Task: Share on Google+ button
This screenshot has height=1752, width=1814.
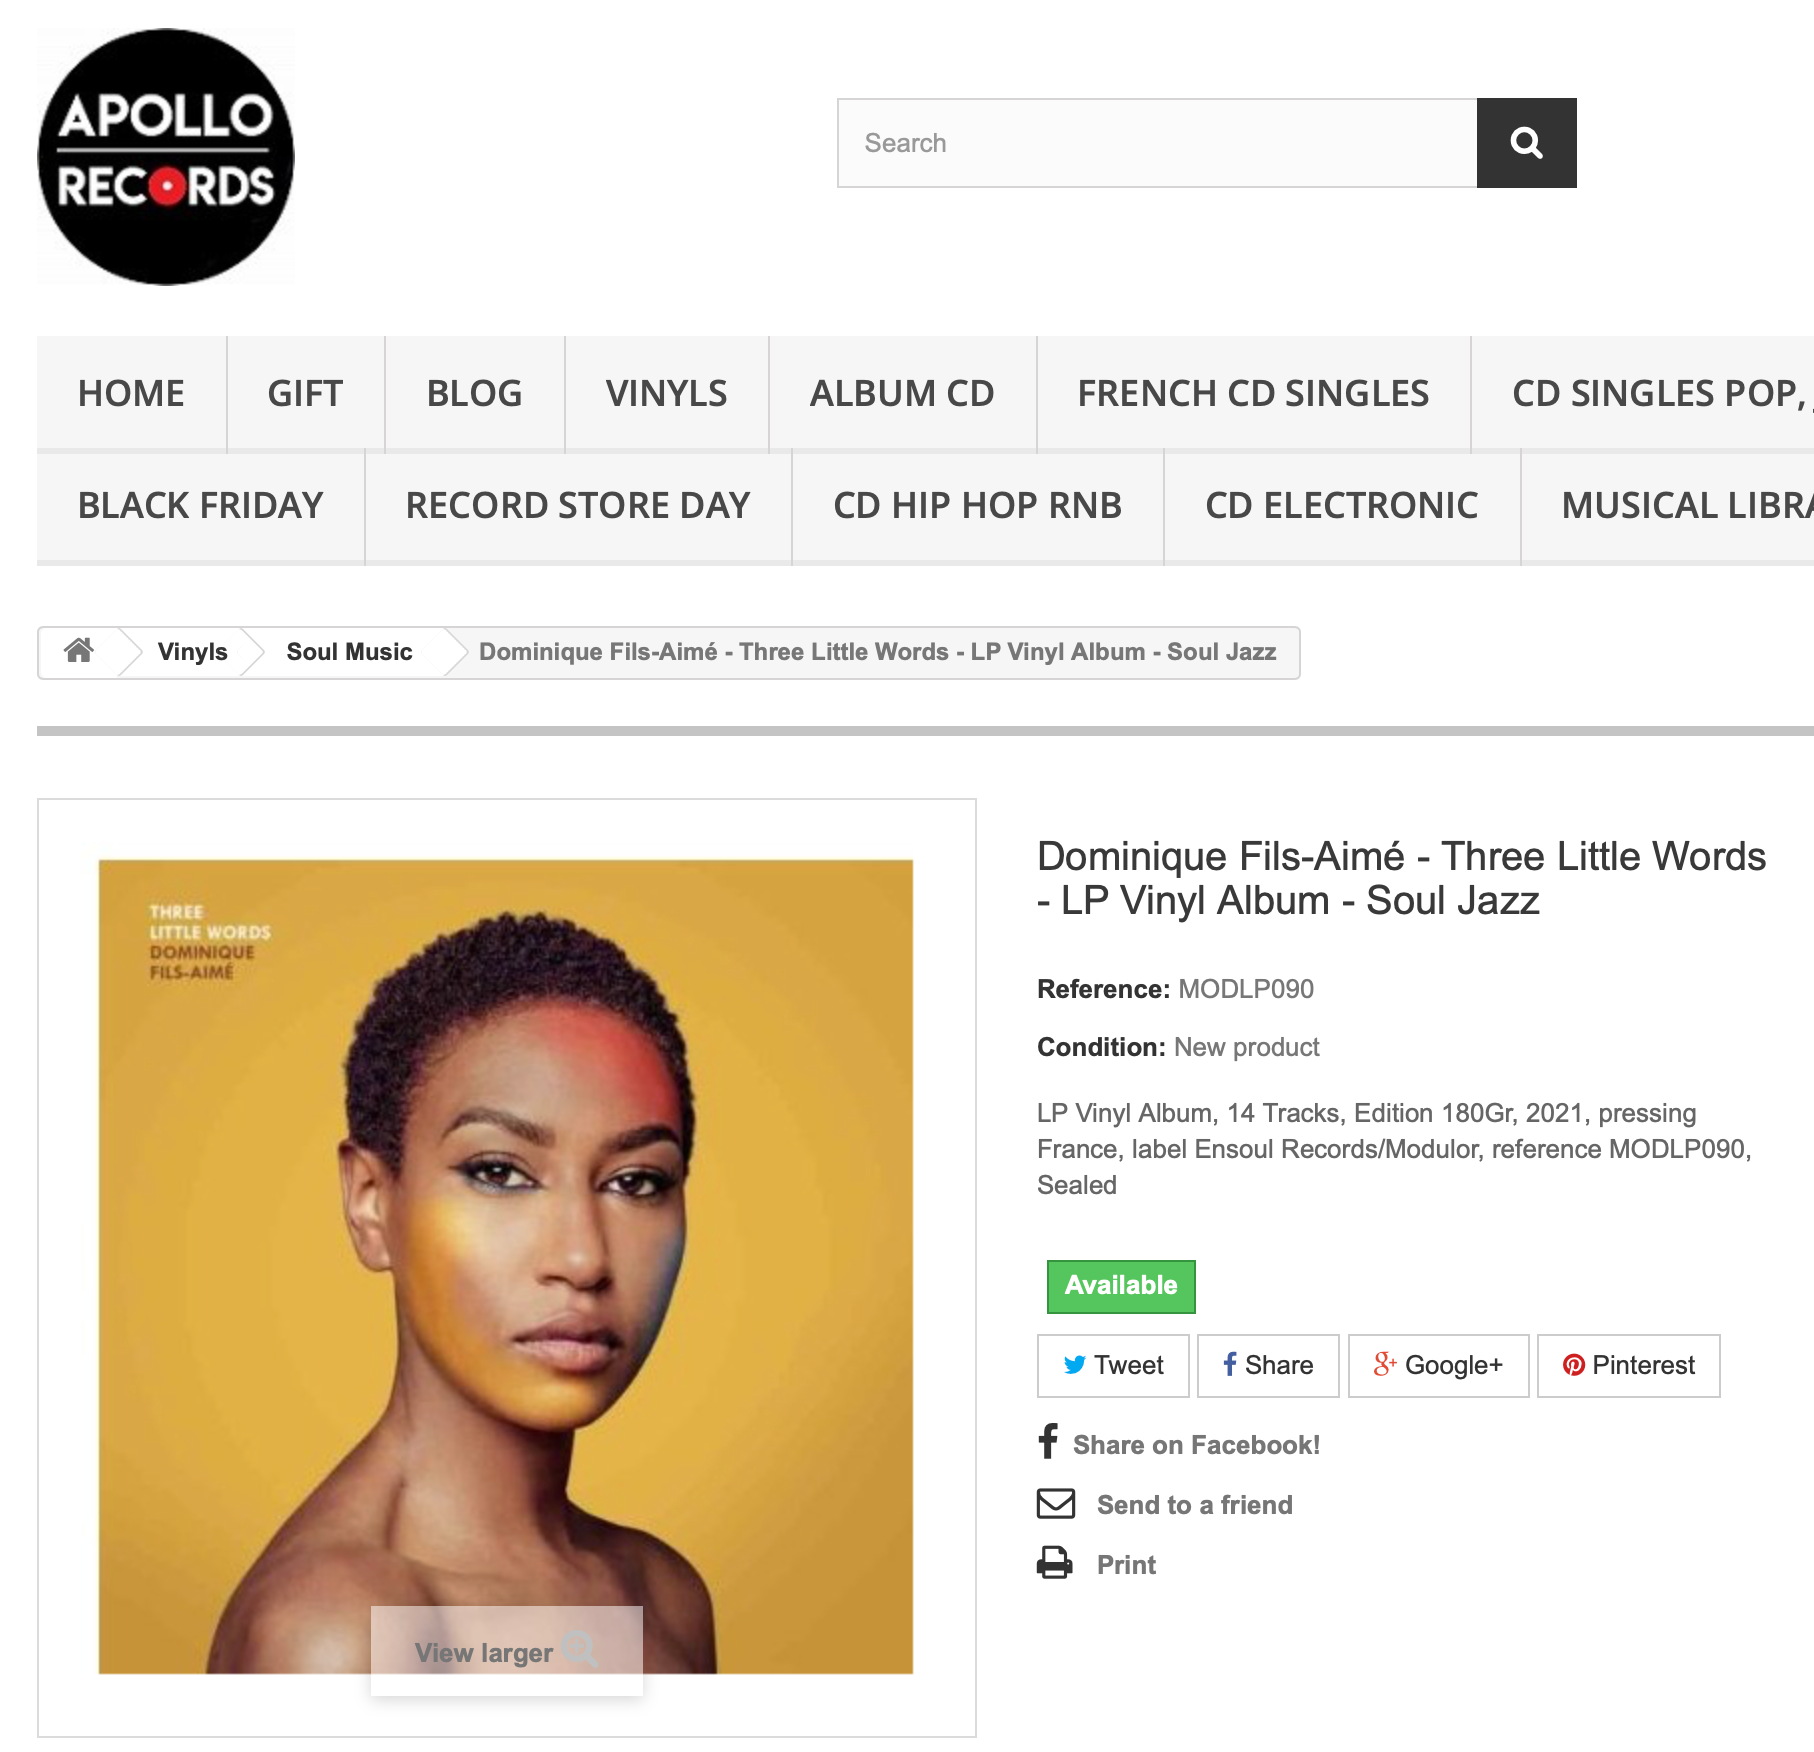Action: pyautogui.click(x=1438, y=1365)
